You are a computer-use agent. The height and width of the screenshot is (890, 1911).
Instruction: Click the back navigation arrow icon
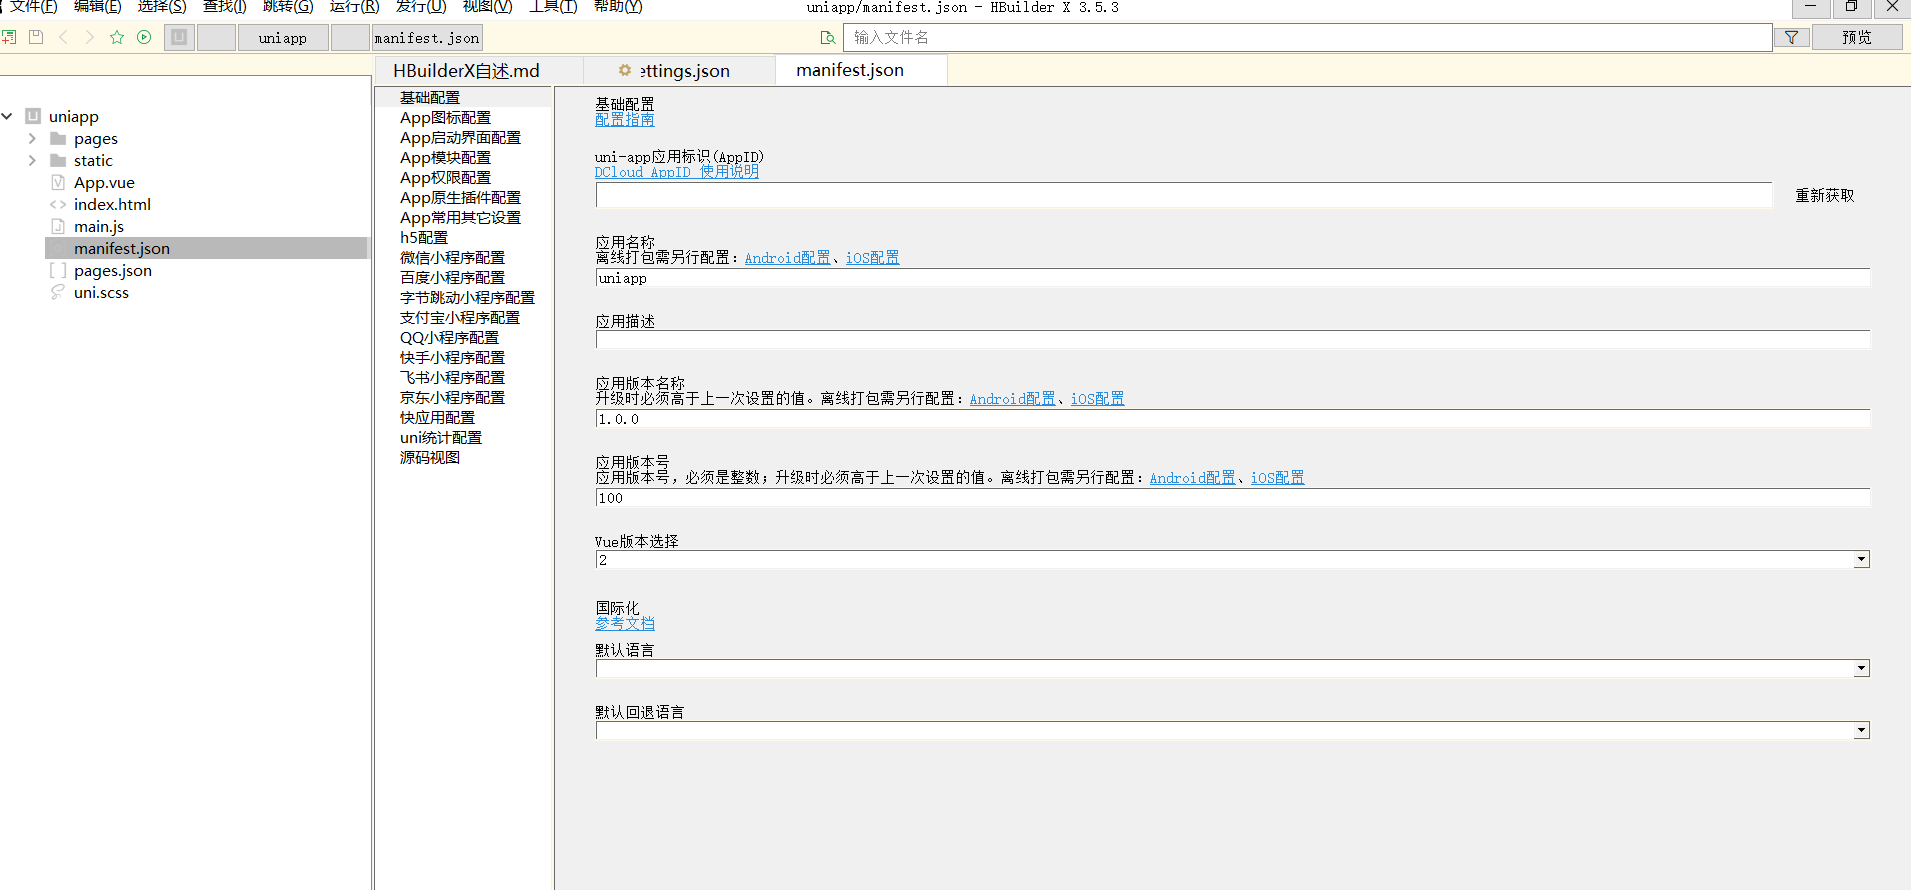63,37
